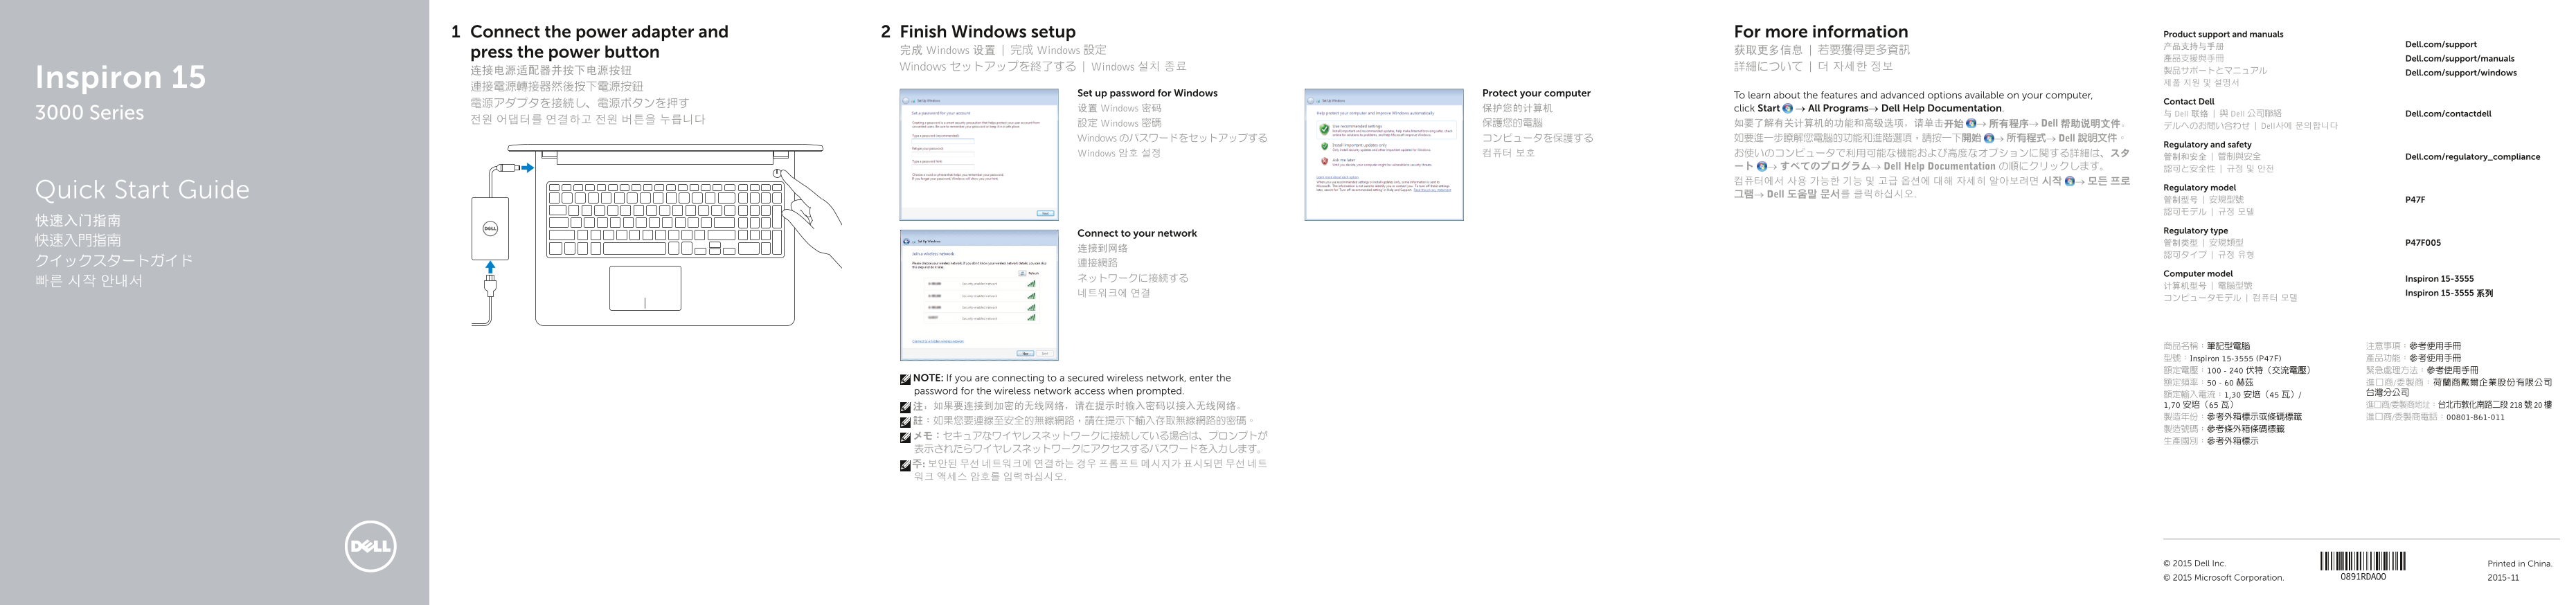Click the touchpad on the laptop illustration
The height and width of the screenshot is (605, 2576).
coord(645,288)
